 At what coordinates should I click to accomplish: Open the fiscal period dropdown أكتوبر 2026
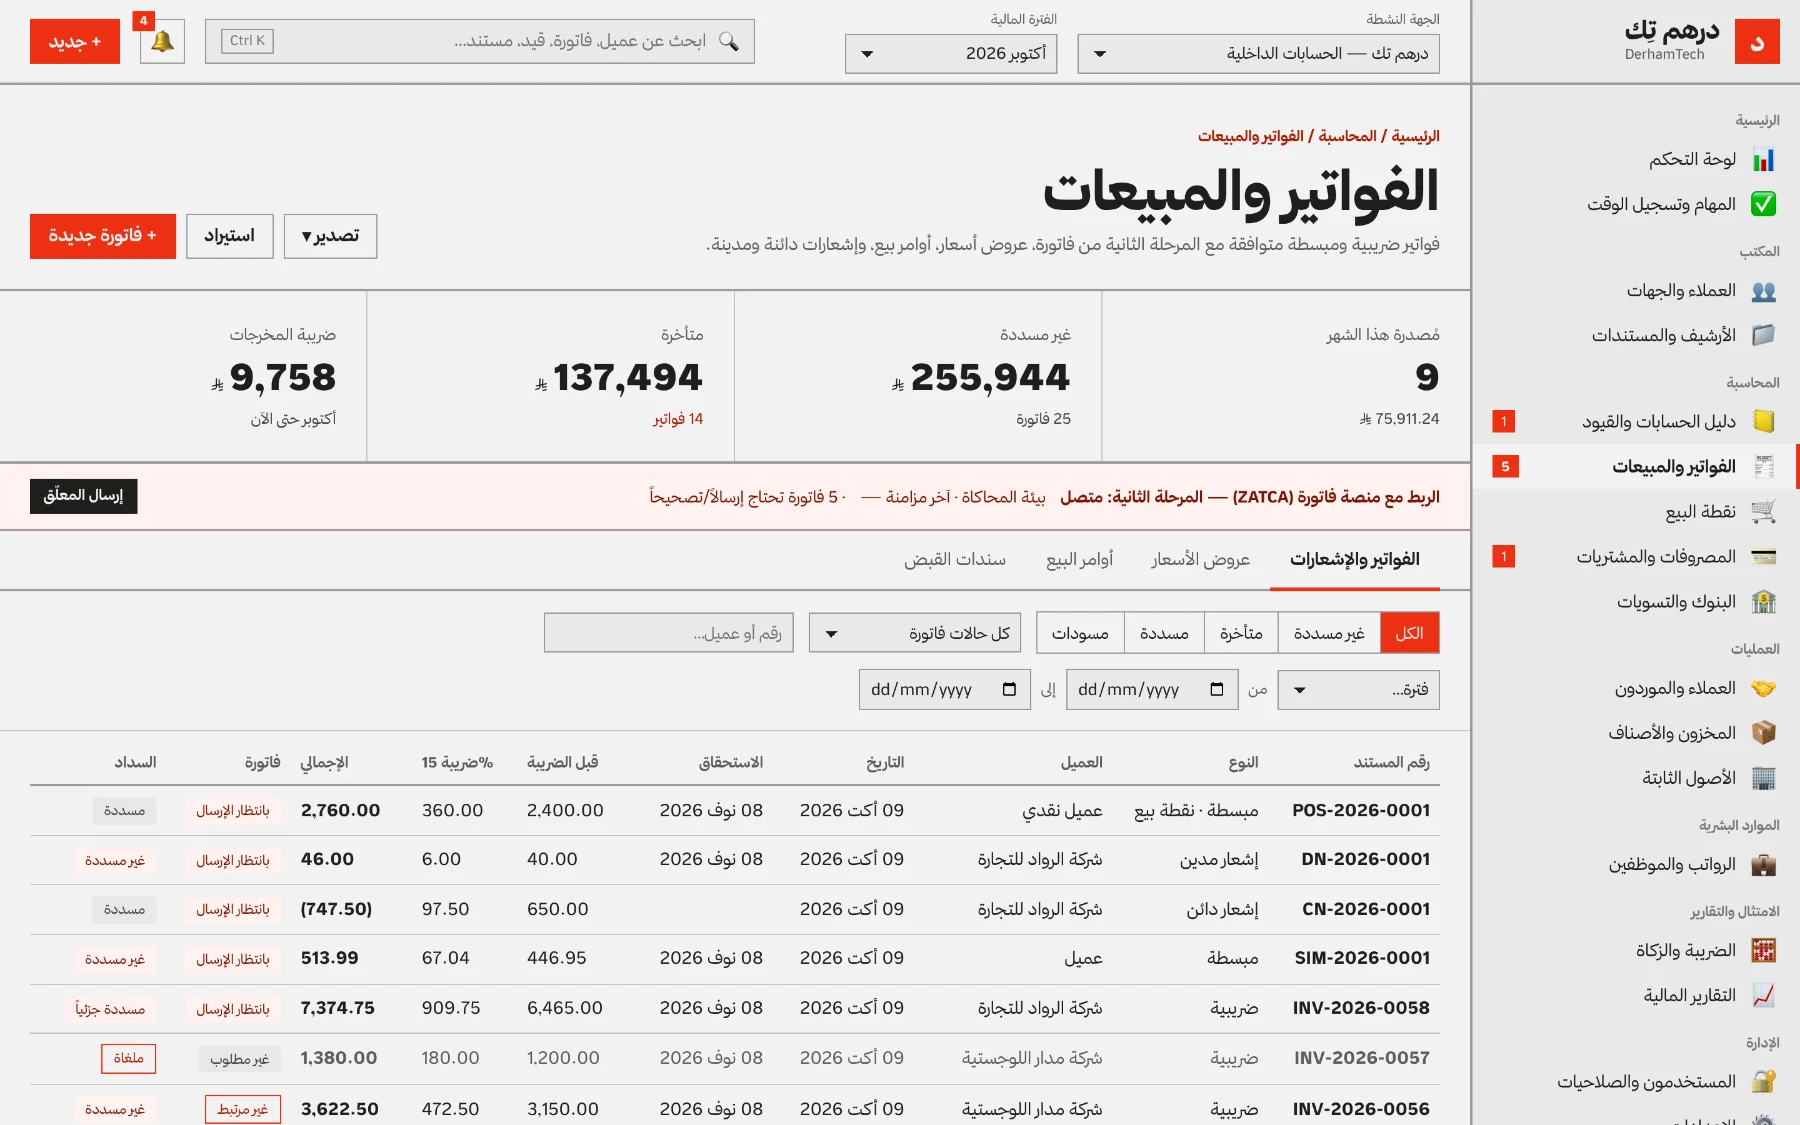click(951, 54)
